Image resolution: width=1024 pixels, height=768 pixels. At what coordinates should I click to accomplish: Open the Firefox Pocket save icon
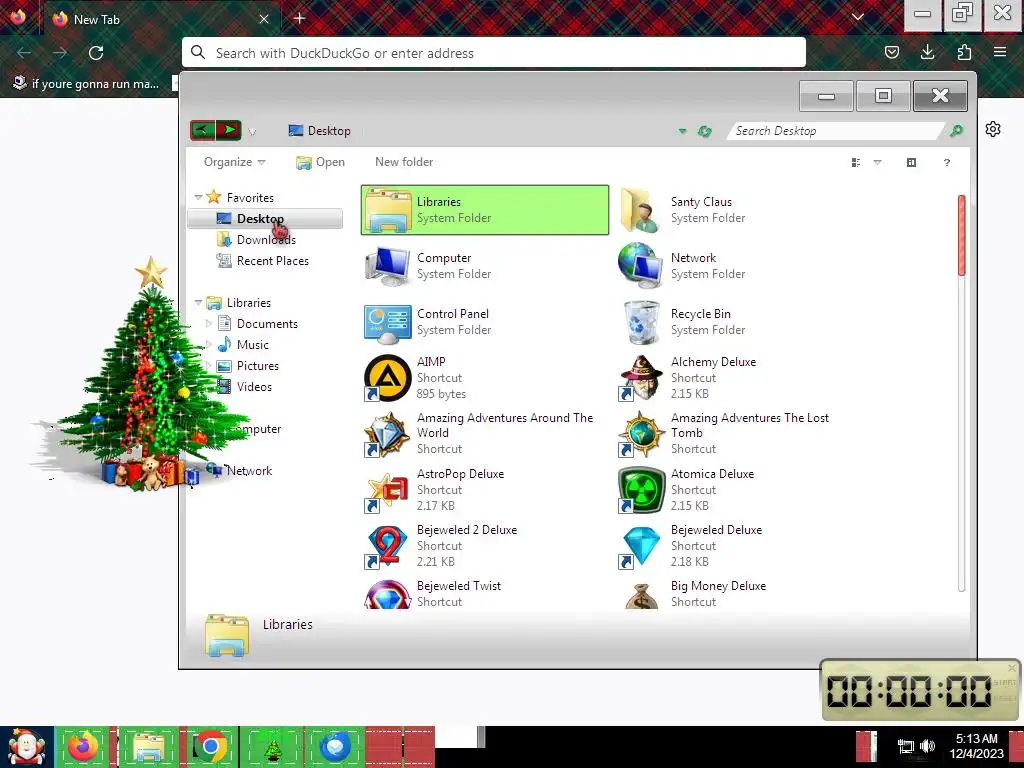point(891,52)
